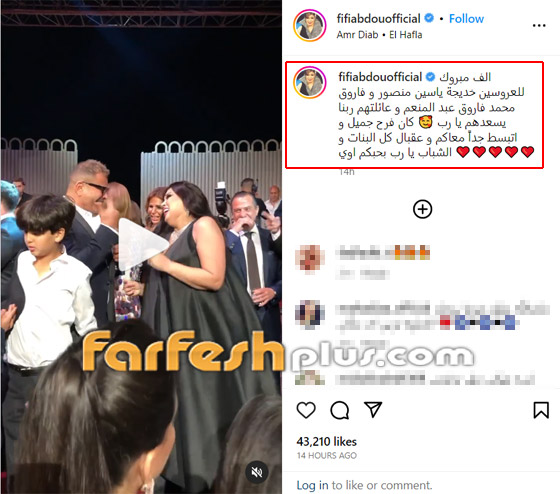Screen dimensions: 560x494
Task: Click Log in to comment
Action: point(312,485)
